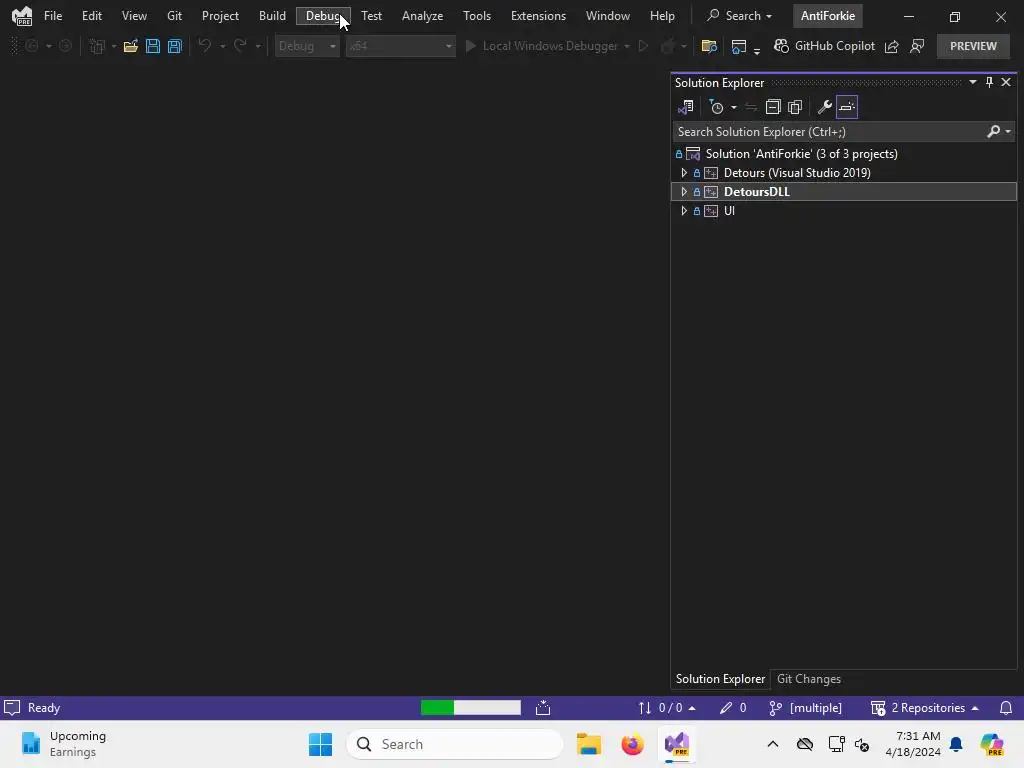The image size is (1024, 768).
Task: Close the Solution Explorer panel
Action: point(1006,82)
